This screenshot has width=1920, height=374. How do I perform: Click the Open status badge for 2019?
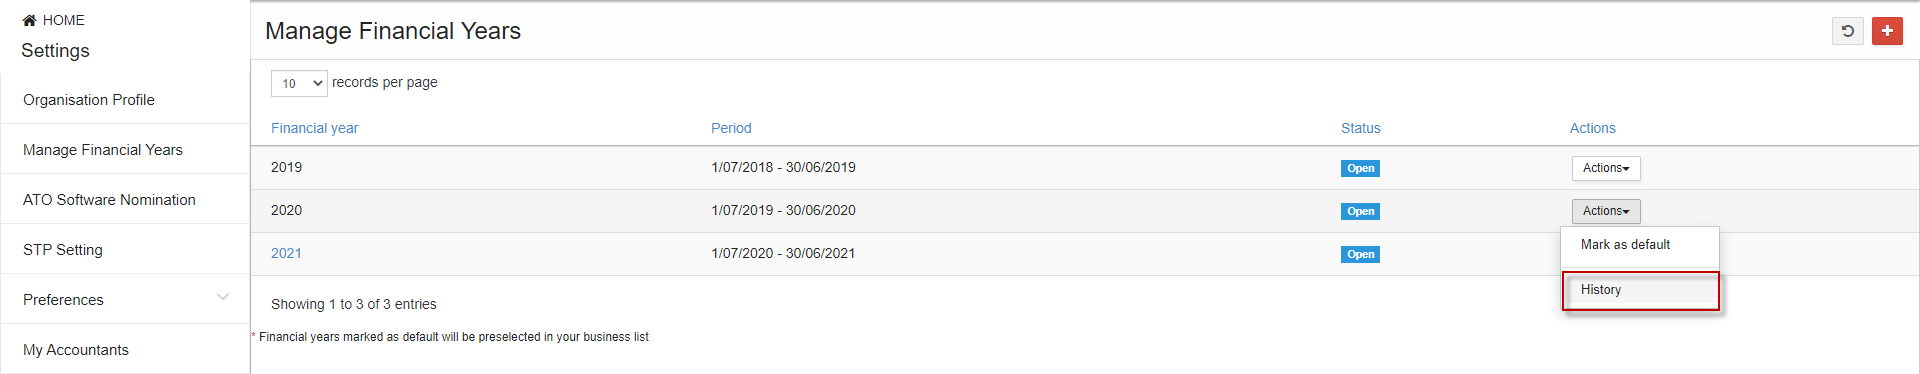[1360, 168]
